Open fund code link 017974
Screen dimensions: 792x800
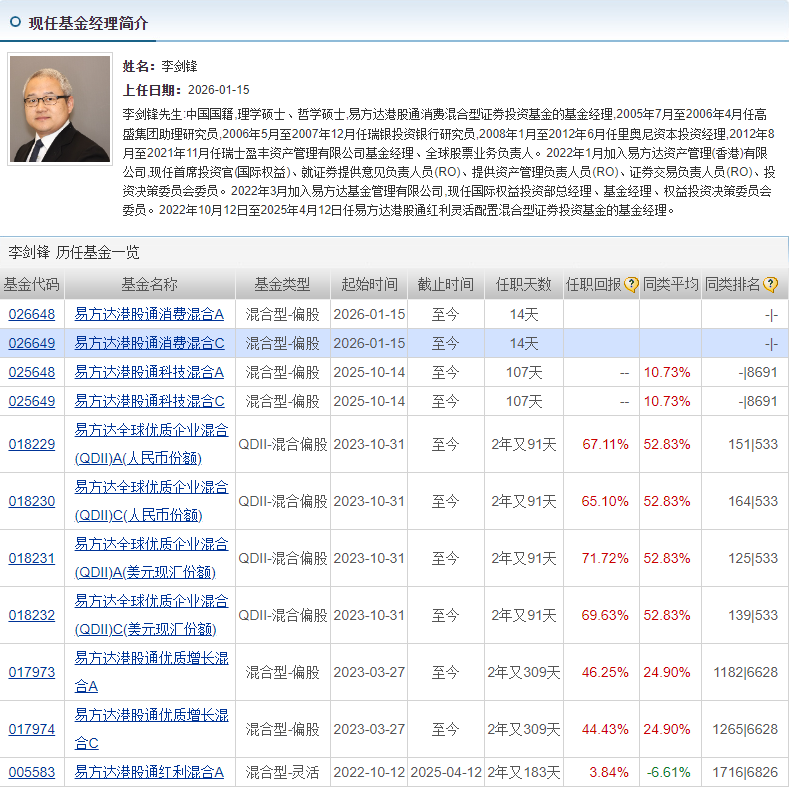tap(32, 730)
